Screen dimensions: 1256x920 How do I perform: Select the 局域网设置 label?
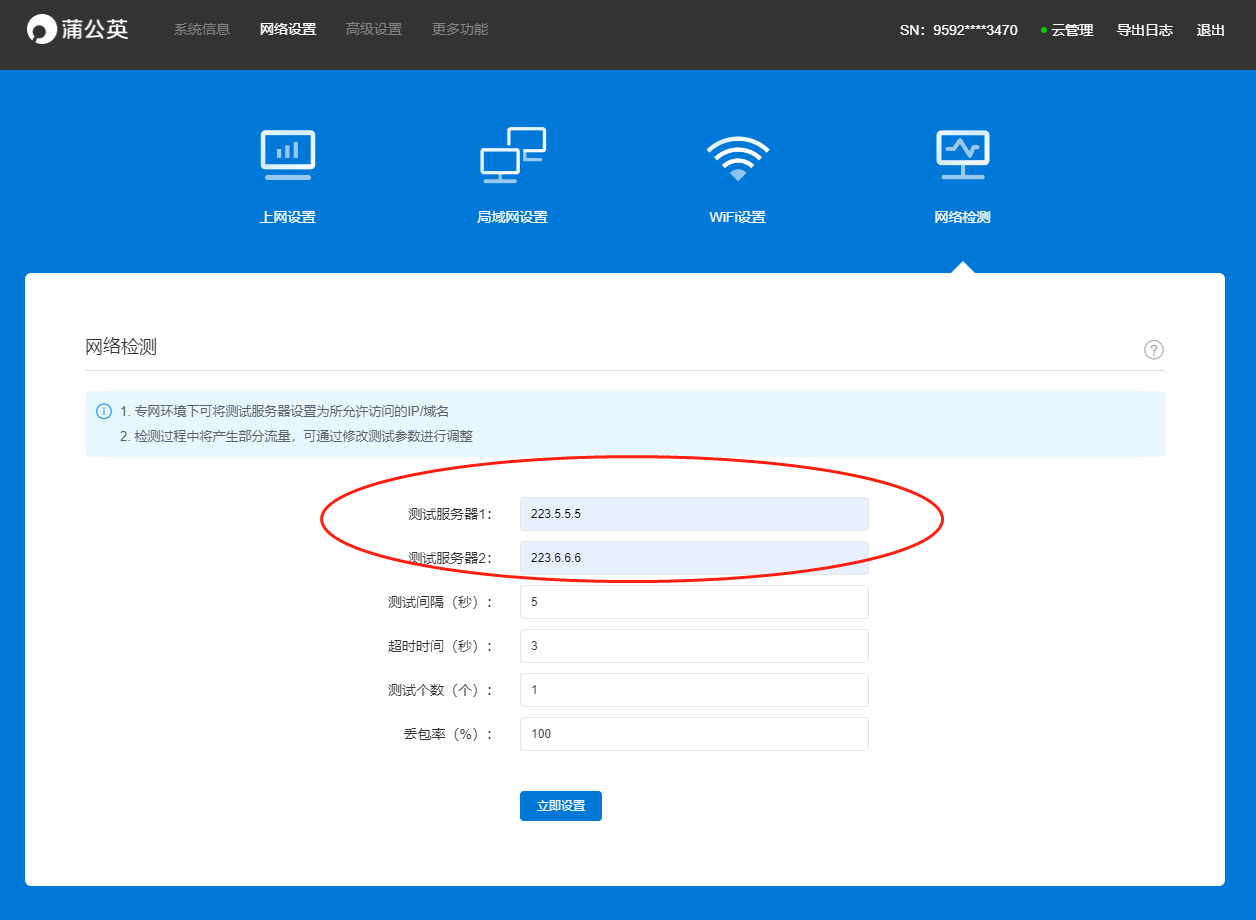pos(513,217)
